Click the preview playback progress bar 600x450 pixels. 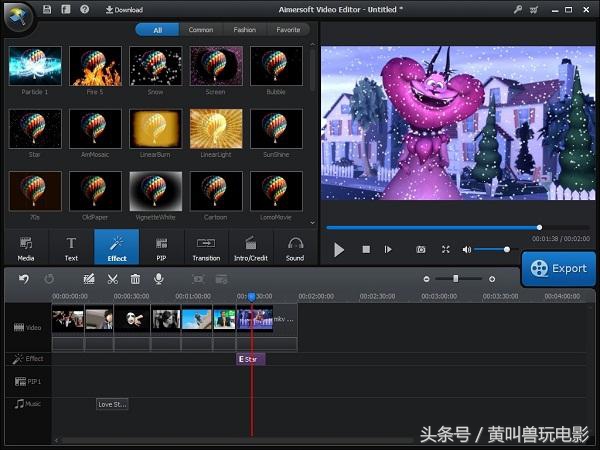click(458, 228)
